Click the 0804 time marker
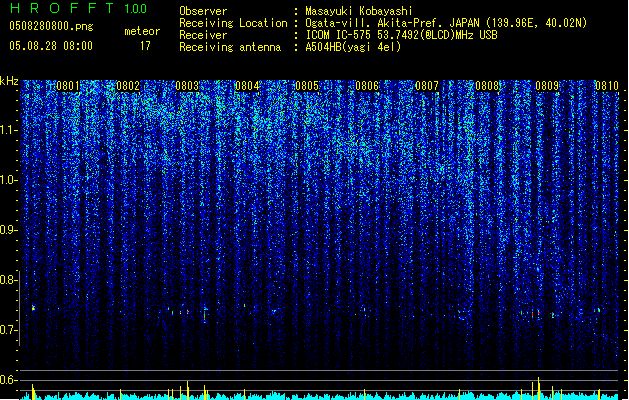Screen dimensions: 629x400 [x=247, y=86]
